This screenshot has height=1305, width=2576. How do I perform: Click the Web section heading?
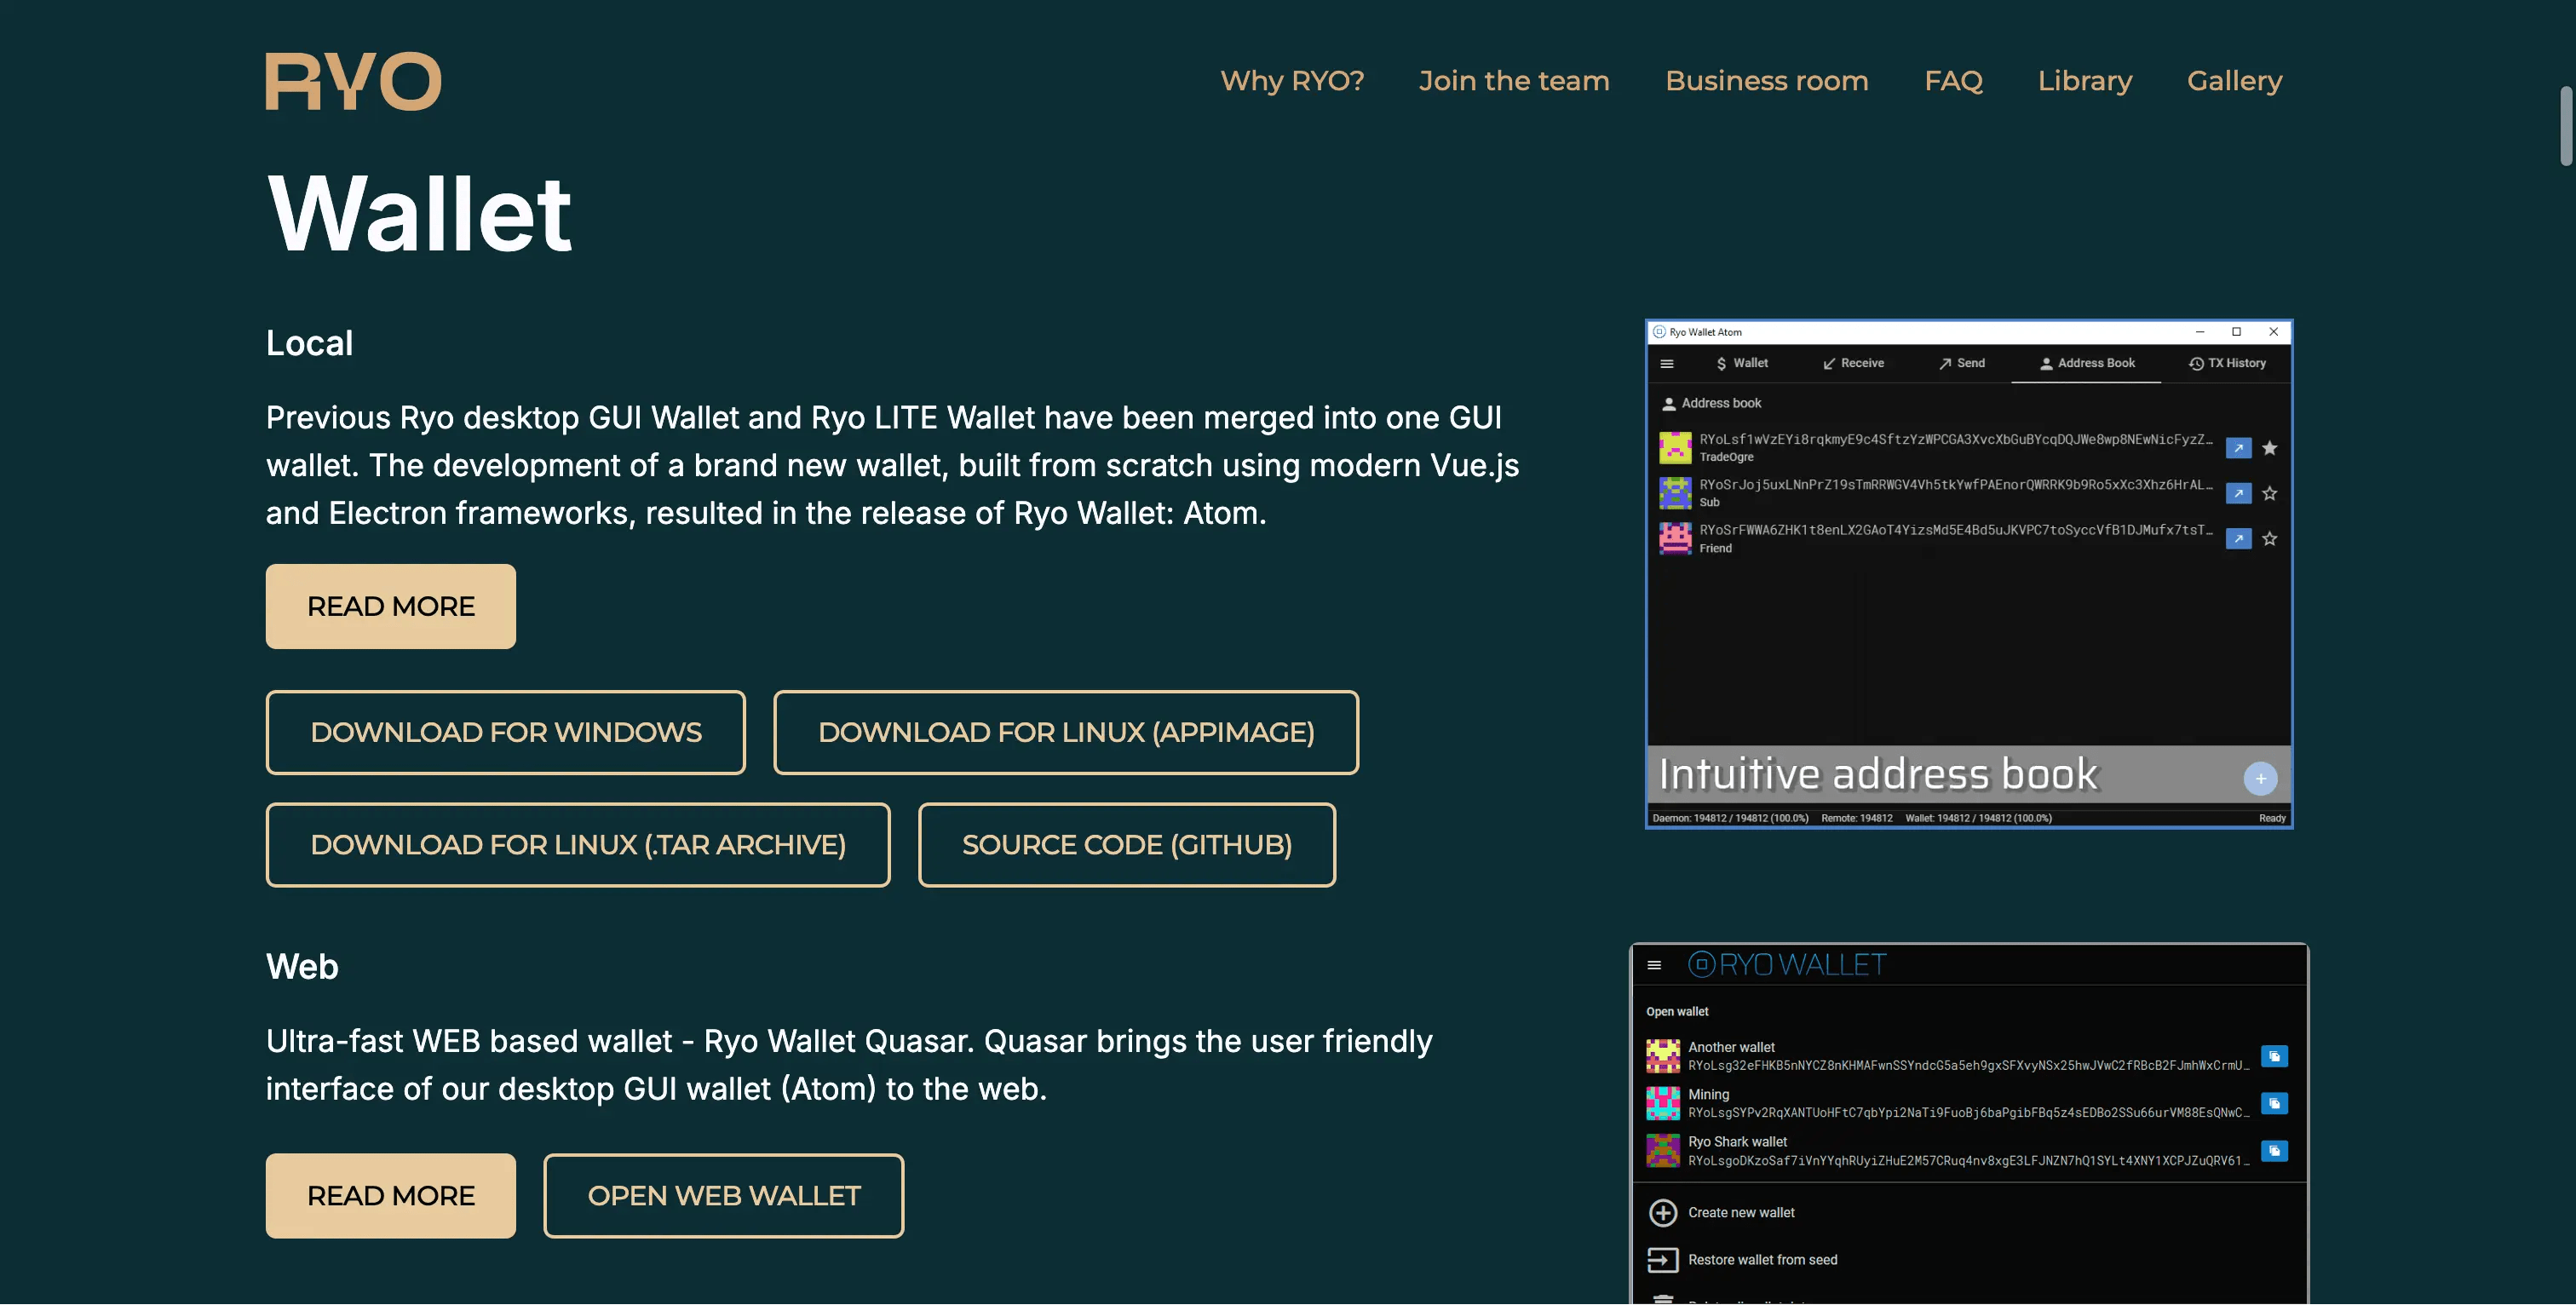pyautogui.click(x=302, y=967)
